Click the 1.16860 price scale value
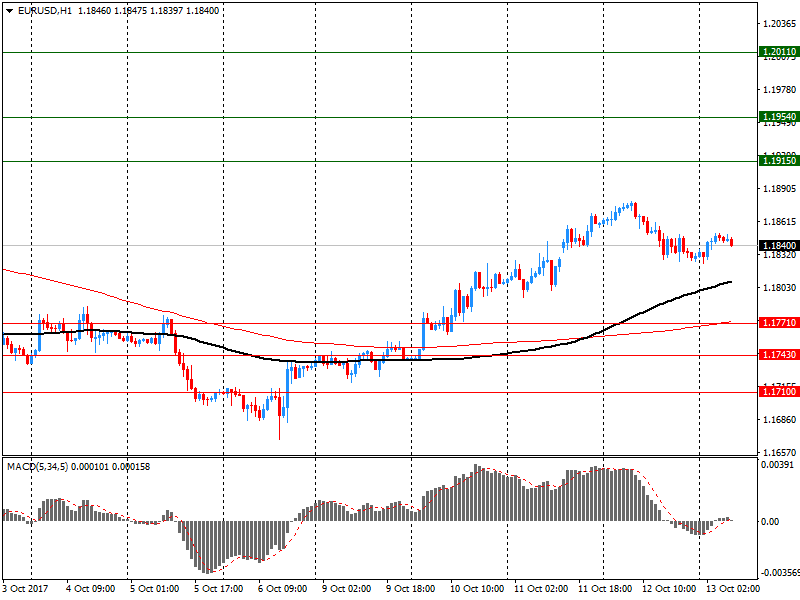The height and width of the screenshot is (600, 800). point(779,420)
